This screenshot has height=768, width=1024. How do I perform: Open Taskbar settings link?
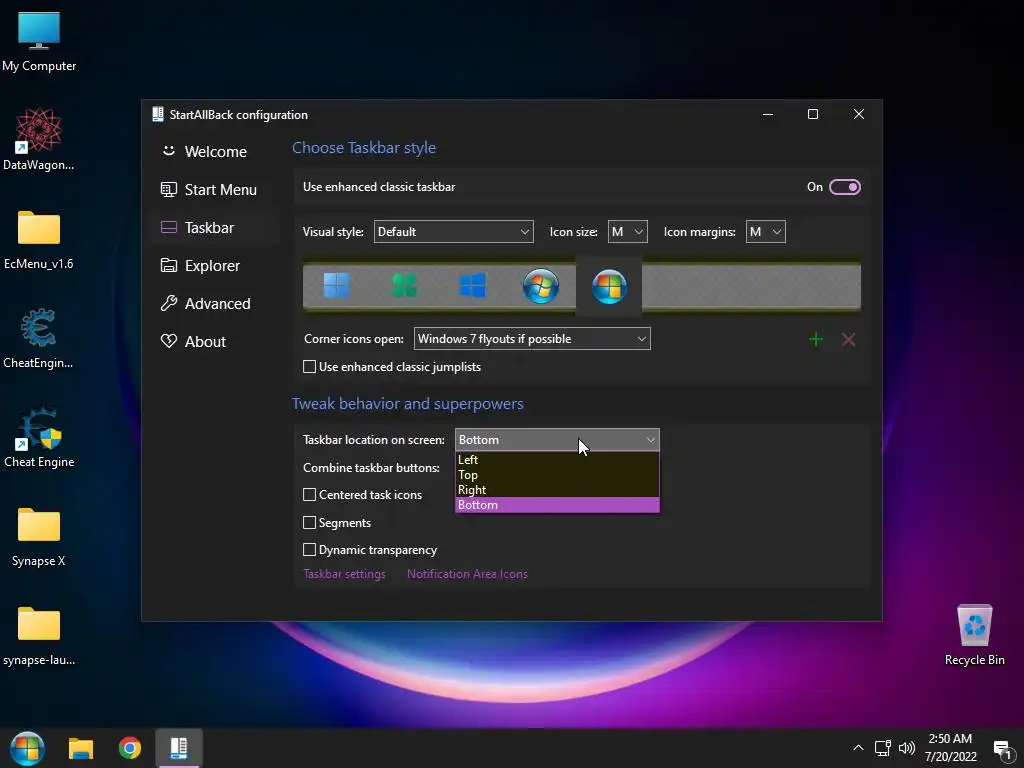[344, 574]
